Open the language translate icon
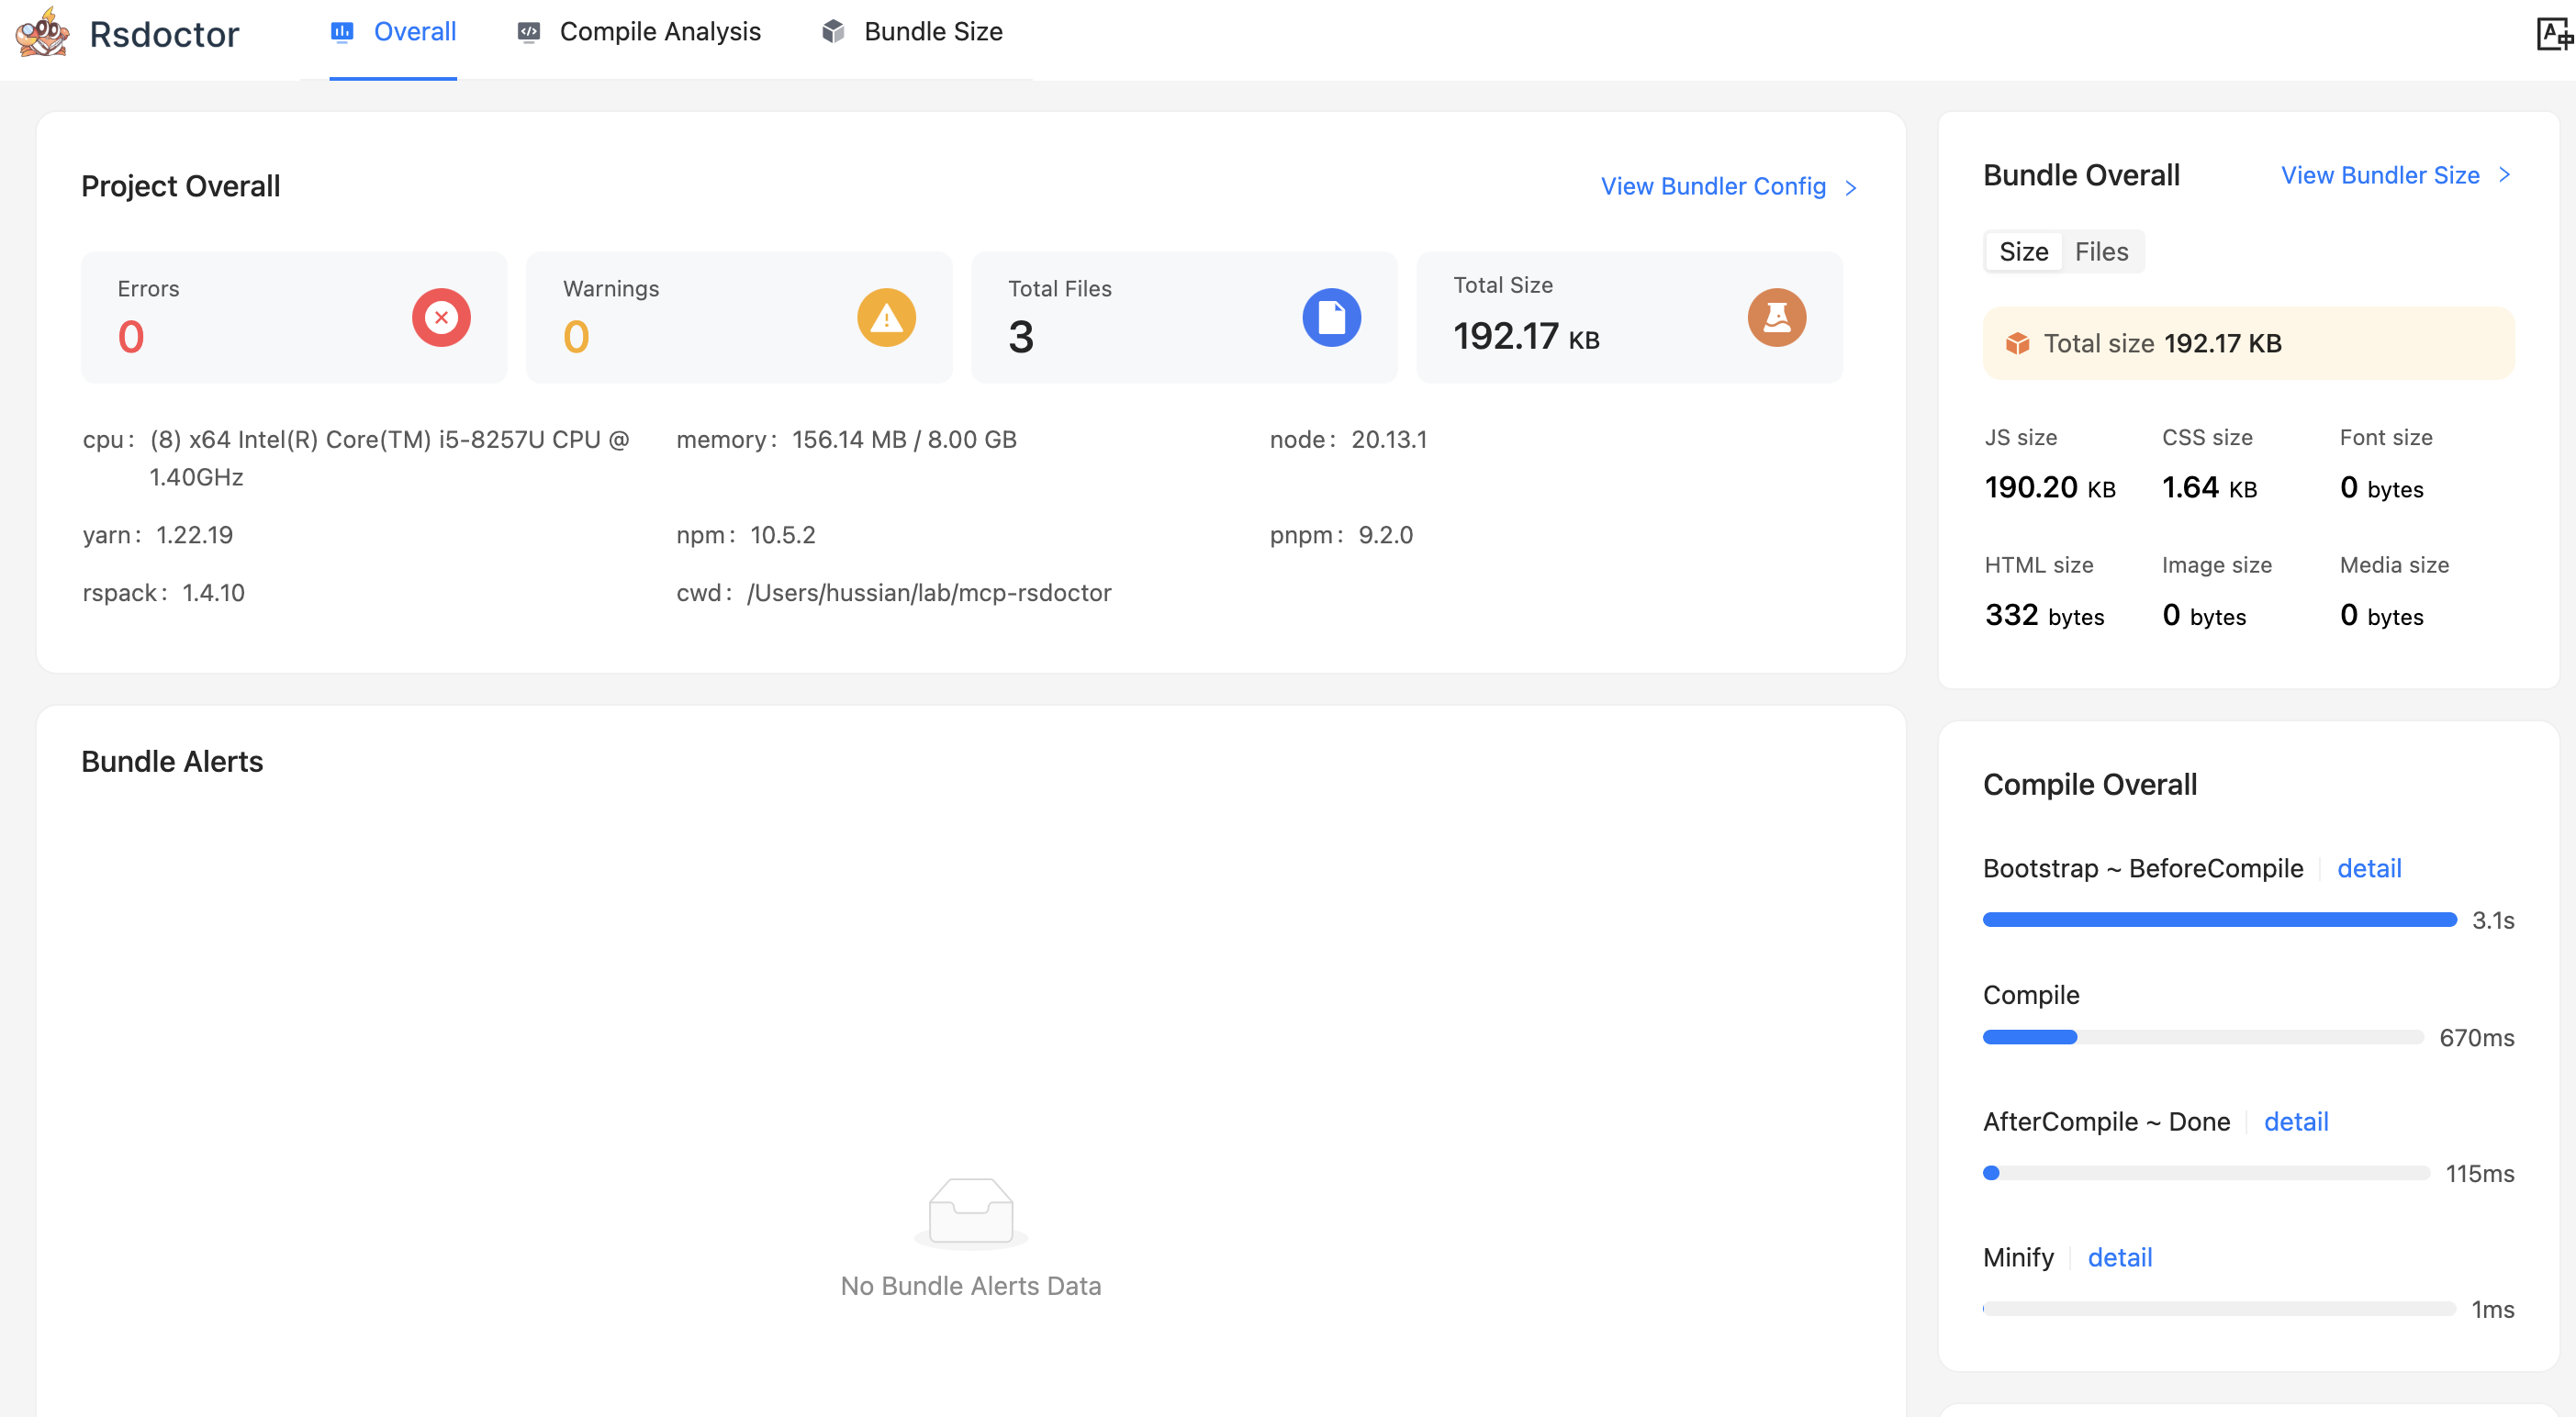2576x1417 pixels. click(x=2555, y=34)
